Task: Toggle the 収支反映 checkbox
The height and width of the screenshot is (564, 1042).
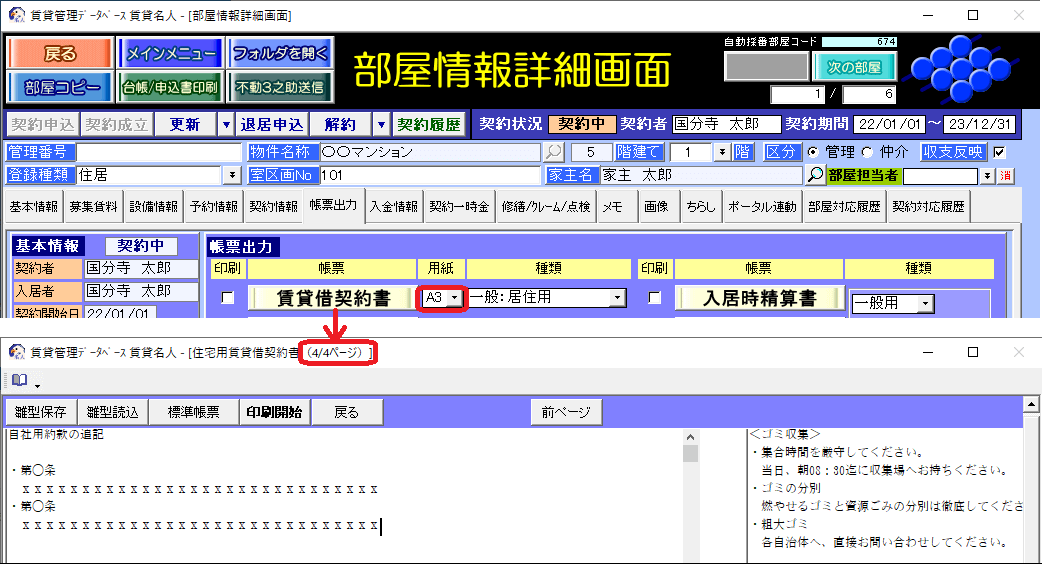Action: [999, 153]
